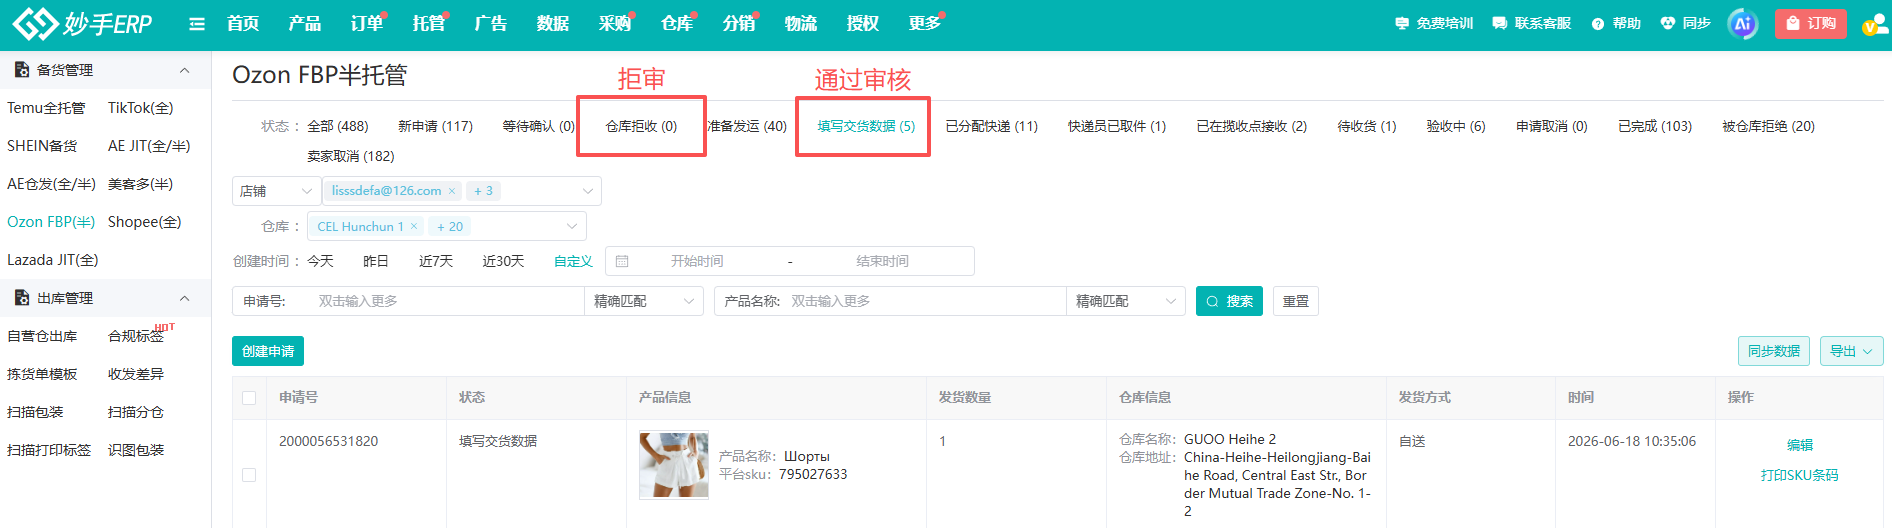Viewport: 1892px width, 528px height.
Task: Open the 采购 menu
Action: (615, 23)
